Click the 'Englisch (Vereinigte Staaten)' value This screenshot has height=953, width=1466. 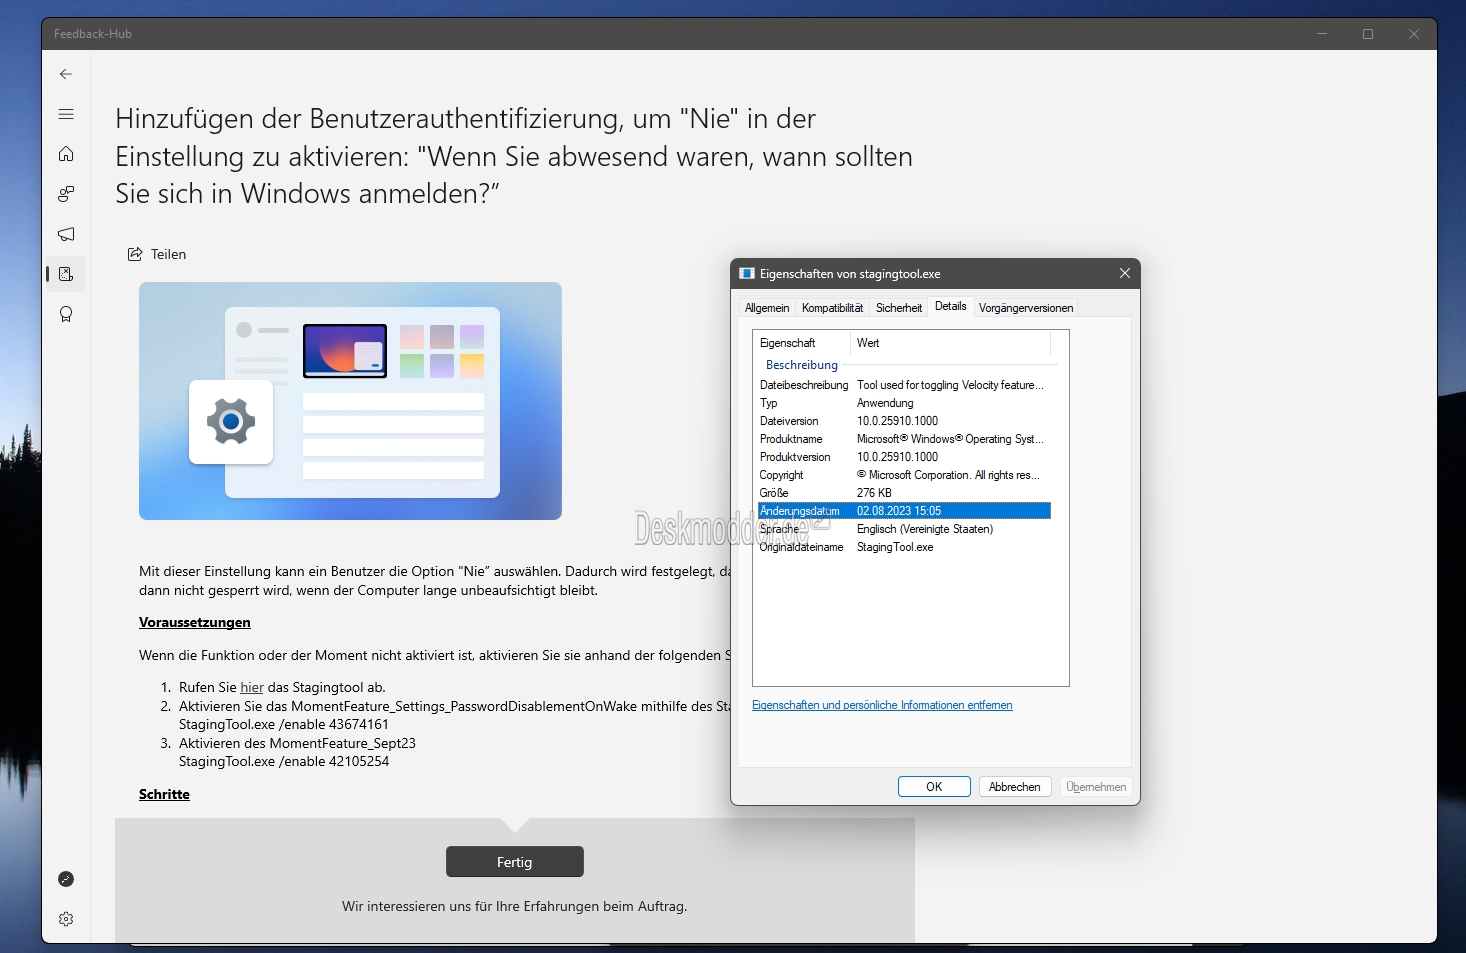(925, 529)
